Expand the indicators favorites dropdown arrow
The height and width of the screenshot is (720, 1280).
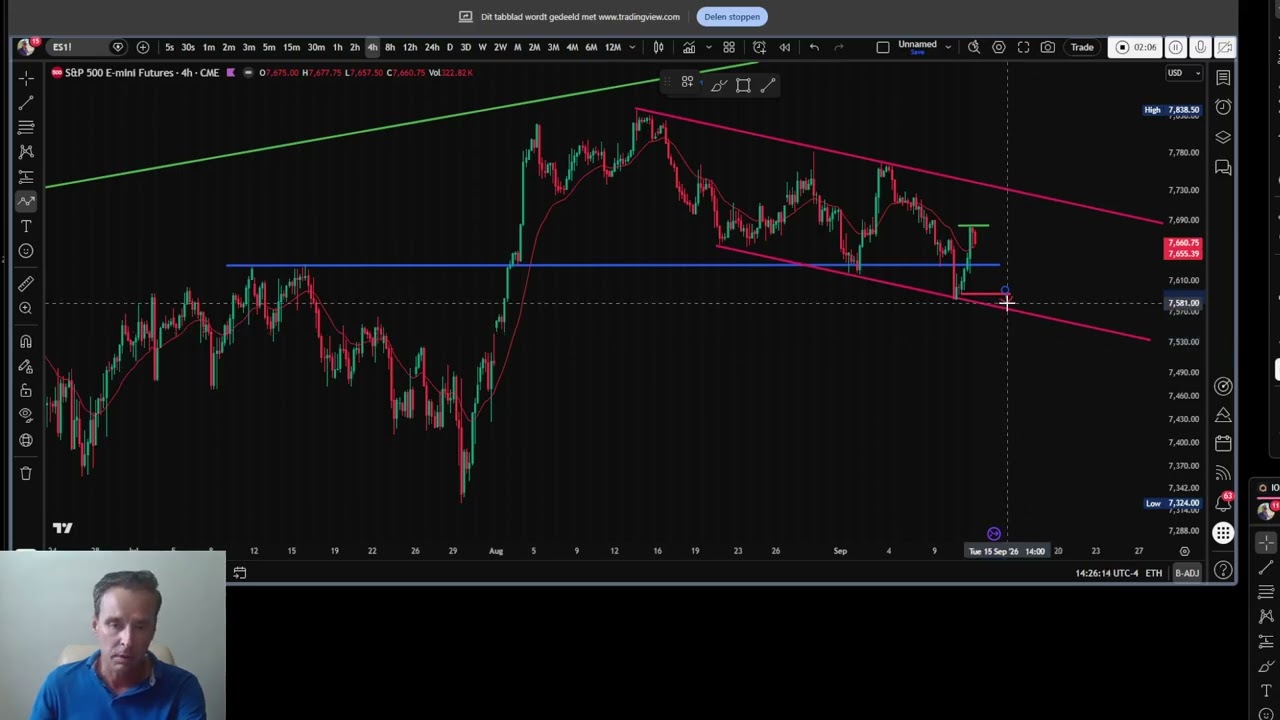click(708, 47)
